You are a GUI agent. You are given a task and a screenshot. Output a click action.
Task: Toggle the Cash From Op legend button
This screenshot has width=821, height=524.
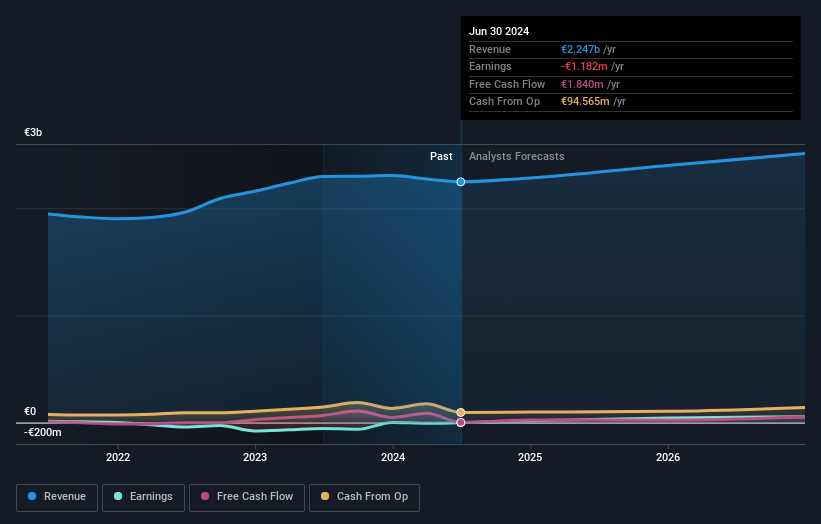[x=364, y=497]
